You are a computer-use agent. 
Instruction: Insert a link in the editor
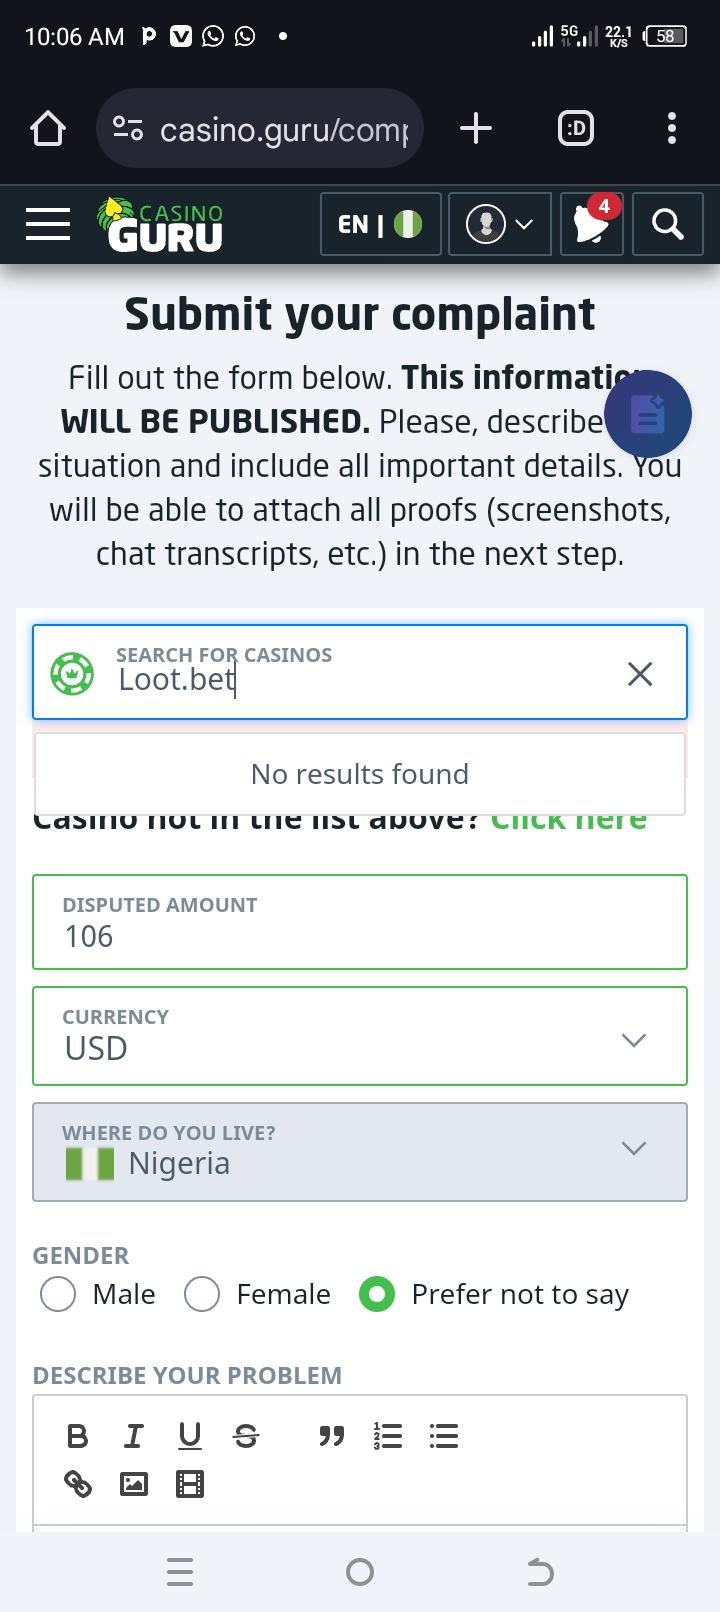[x=77, y=1484]
